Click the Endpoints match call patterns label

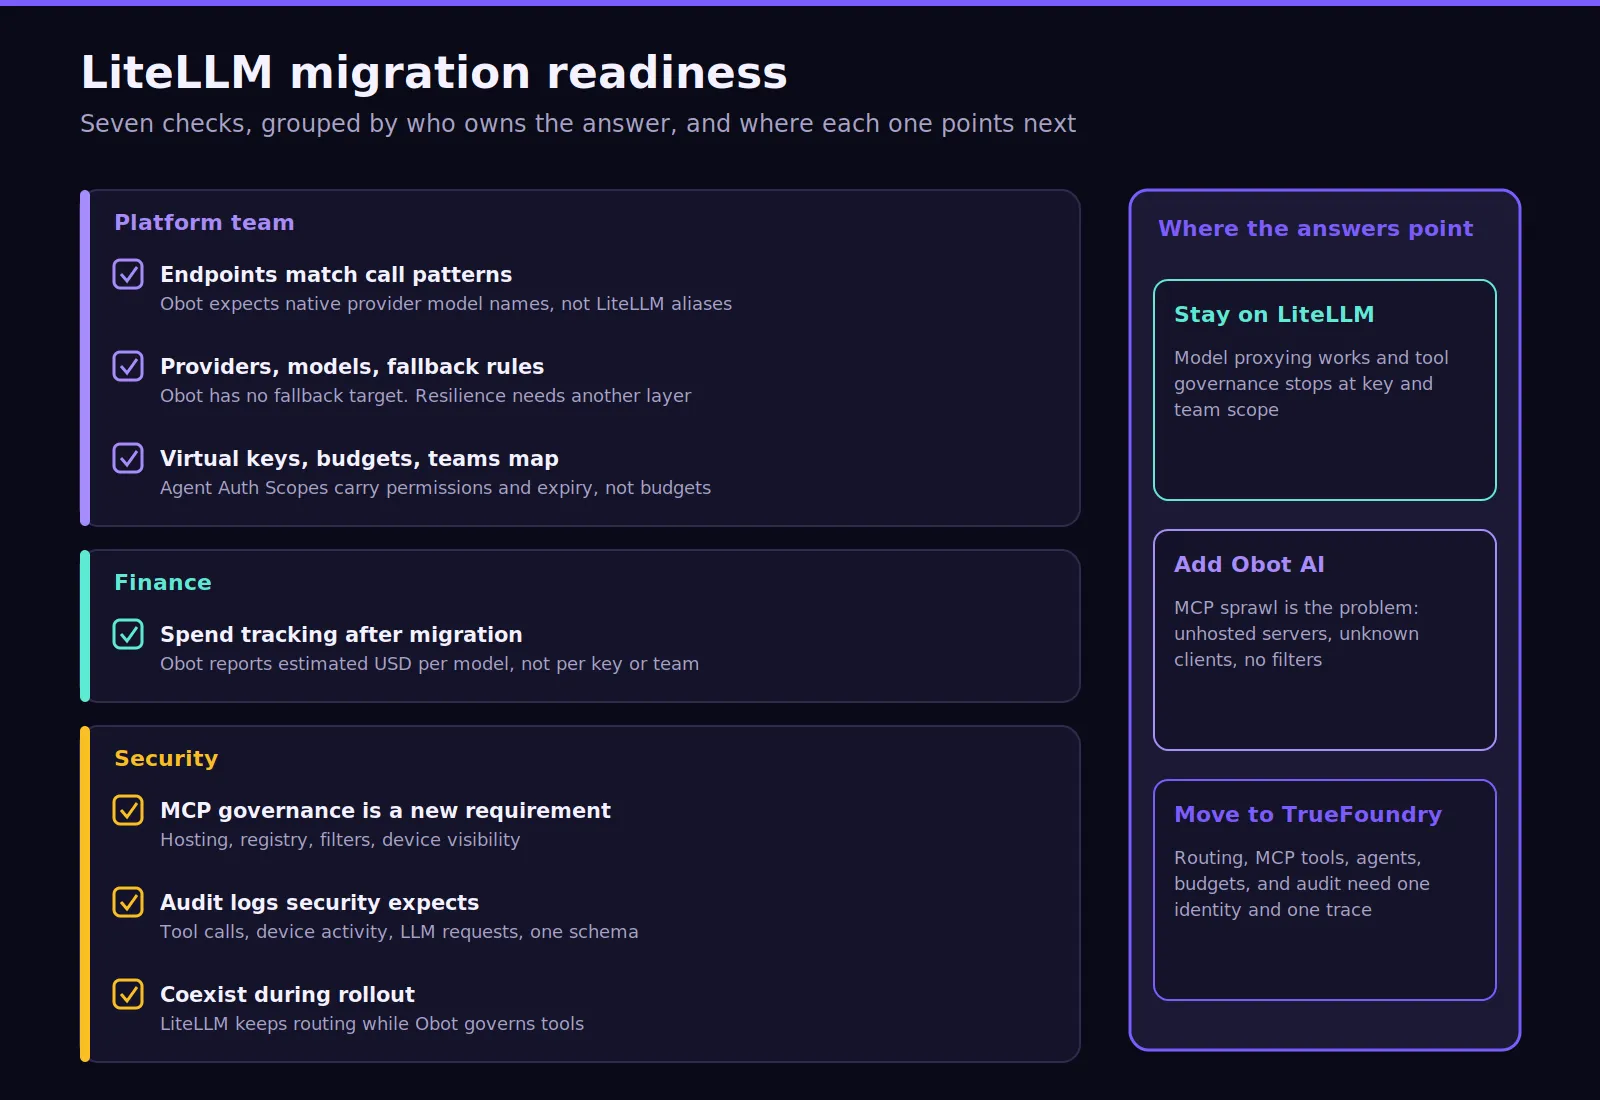click(x=336, y=274)
